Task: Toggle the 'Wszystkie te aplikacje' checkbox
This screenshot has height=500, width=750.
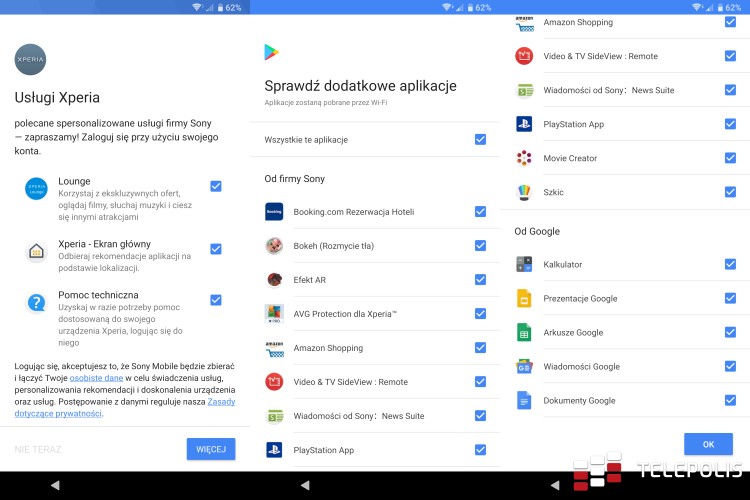Action: [x=480, y=140]
